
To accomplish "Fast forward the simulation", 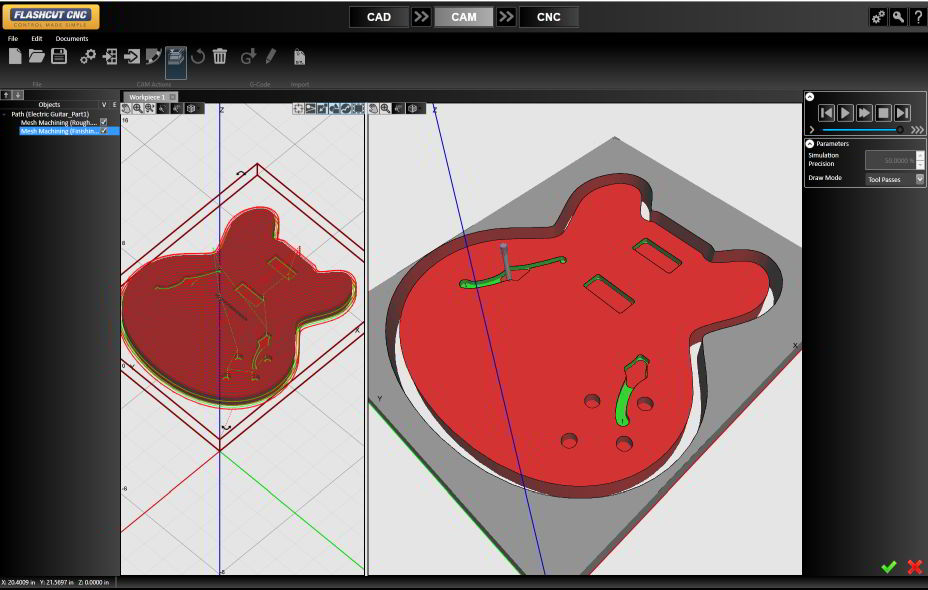I will [x=864, y=112].
